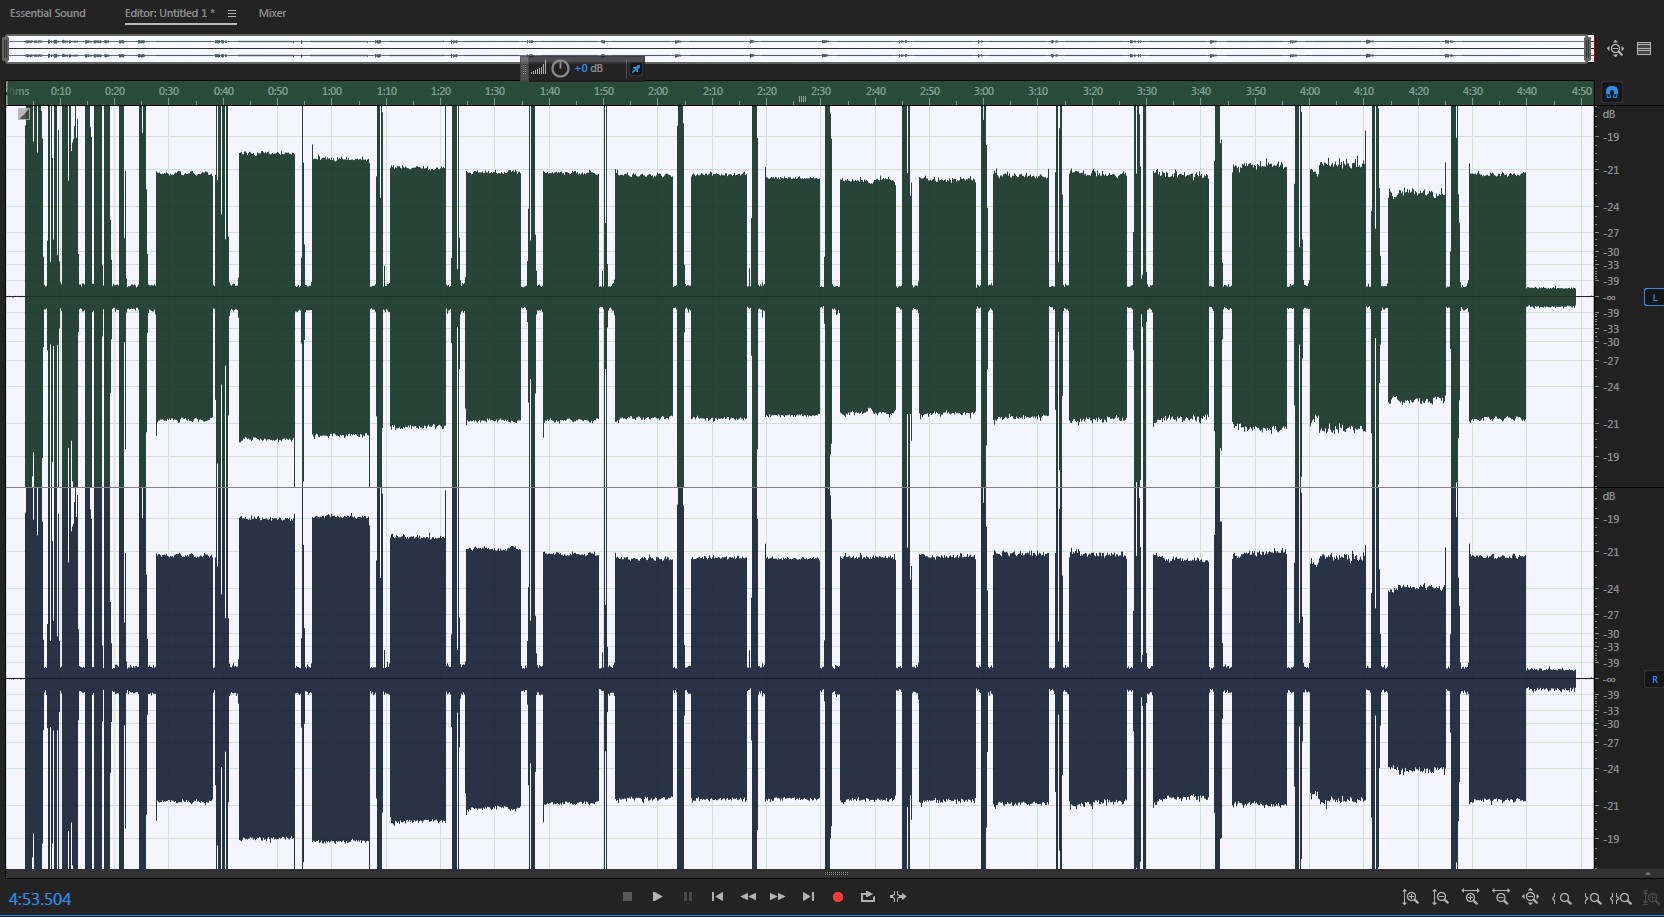Screen dimensions: 1664x917
Task: Zoom out time icon in zoom bar
Action: (x=1500, y=898)
